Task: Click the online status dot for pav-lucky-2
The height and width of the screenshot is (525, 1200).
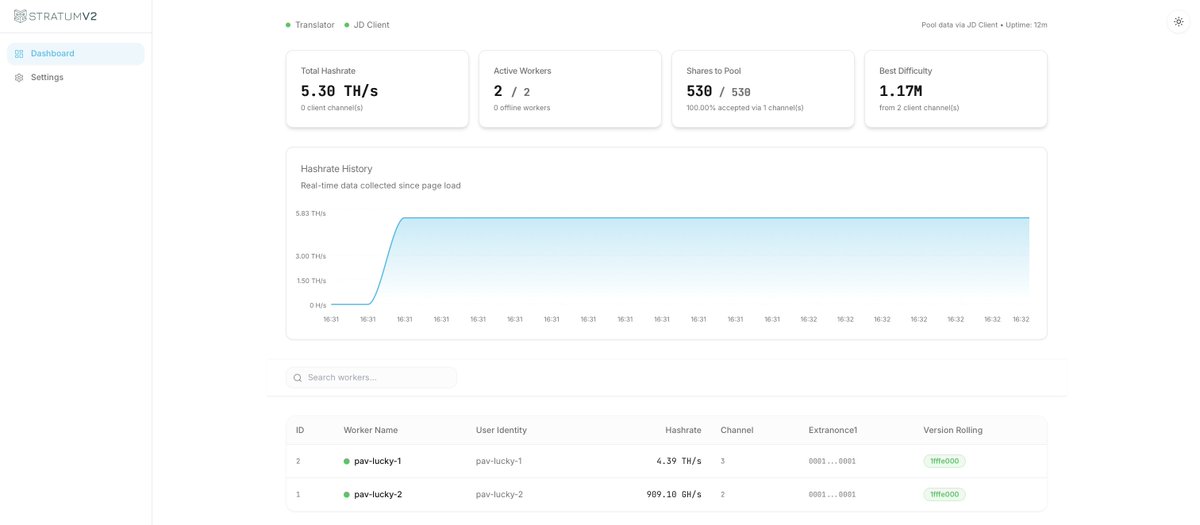Action: [x=347, y=495]
